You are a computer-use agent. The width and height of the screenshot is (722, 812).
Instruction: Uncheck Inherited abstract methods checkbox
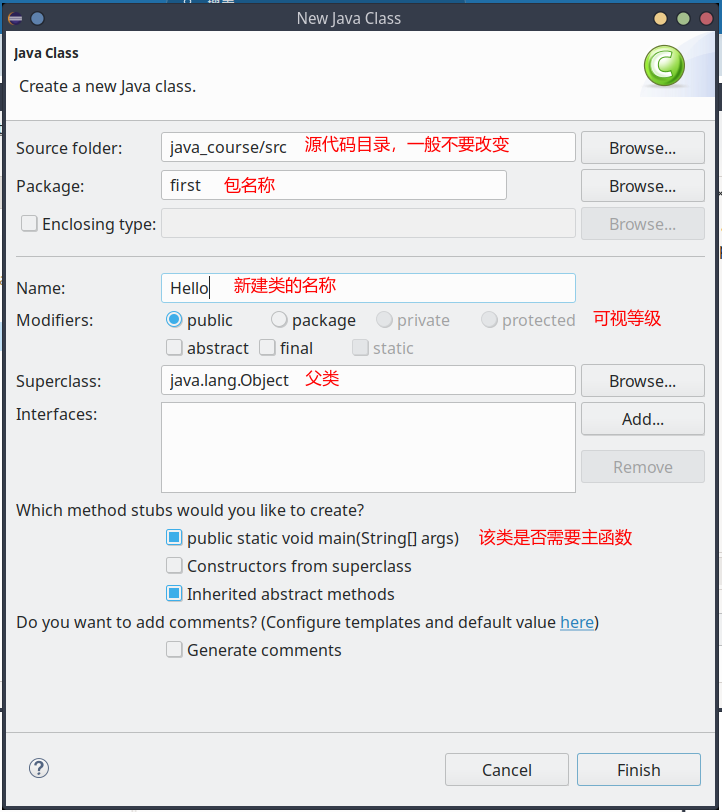174,594
